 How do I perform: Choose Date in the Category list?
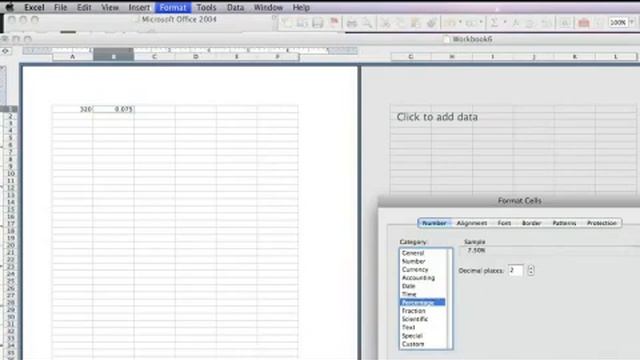[423, 286]
